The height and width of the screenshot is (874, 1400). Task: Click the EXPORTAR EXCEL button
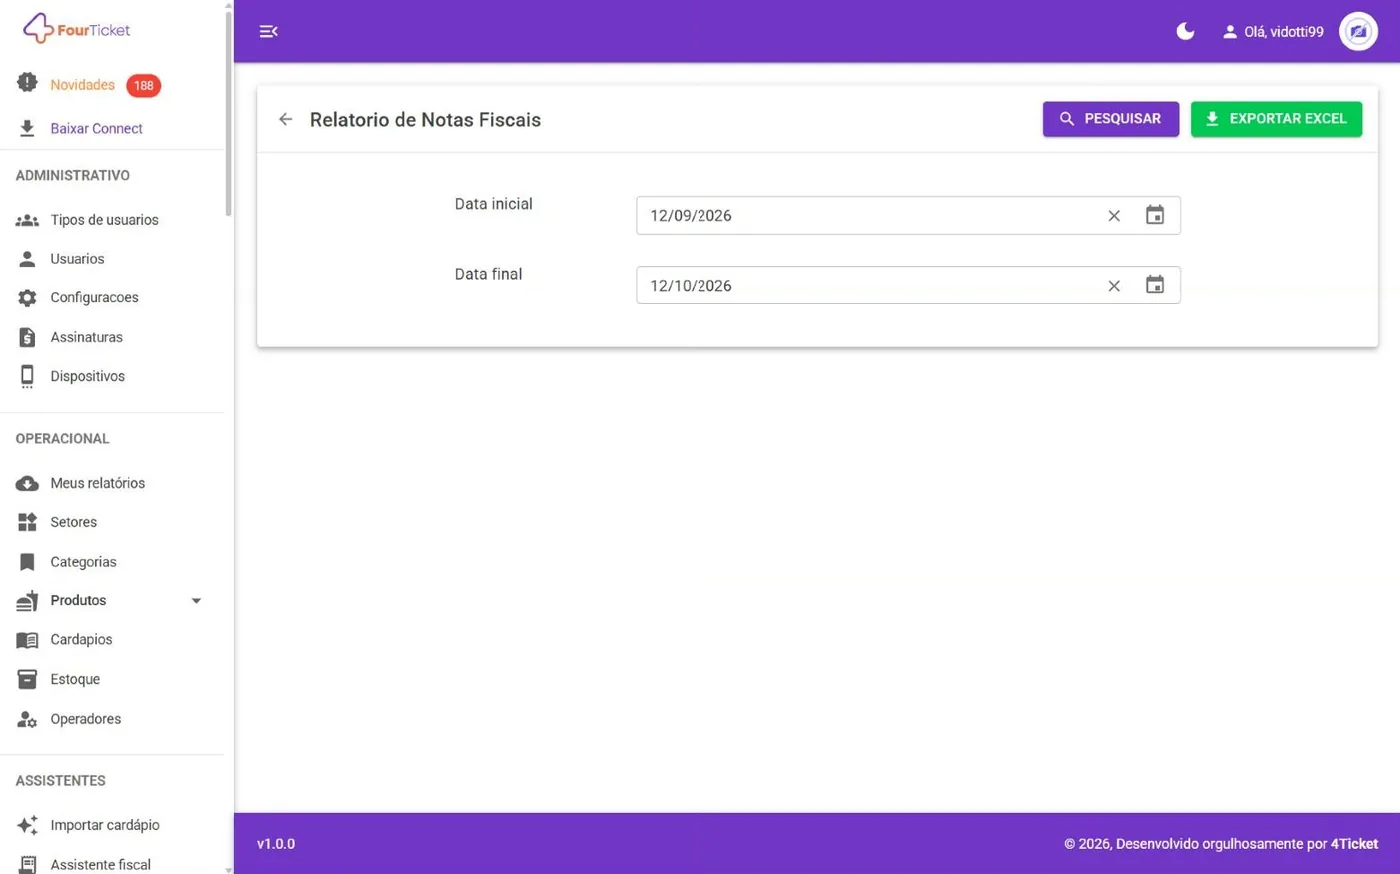[x=1276, y=119]
